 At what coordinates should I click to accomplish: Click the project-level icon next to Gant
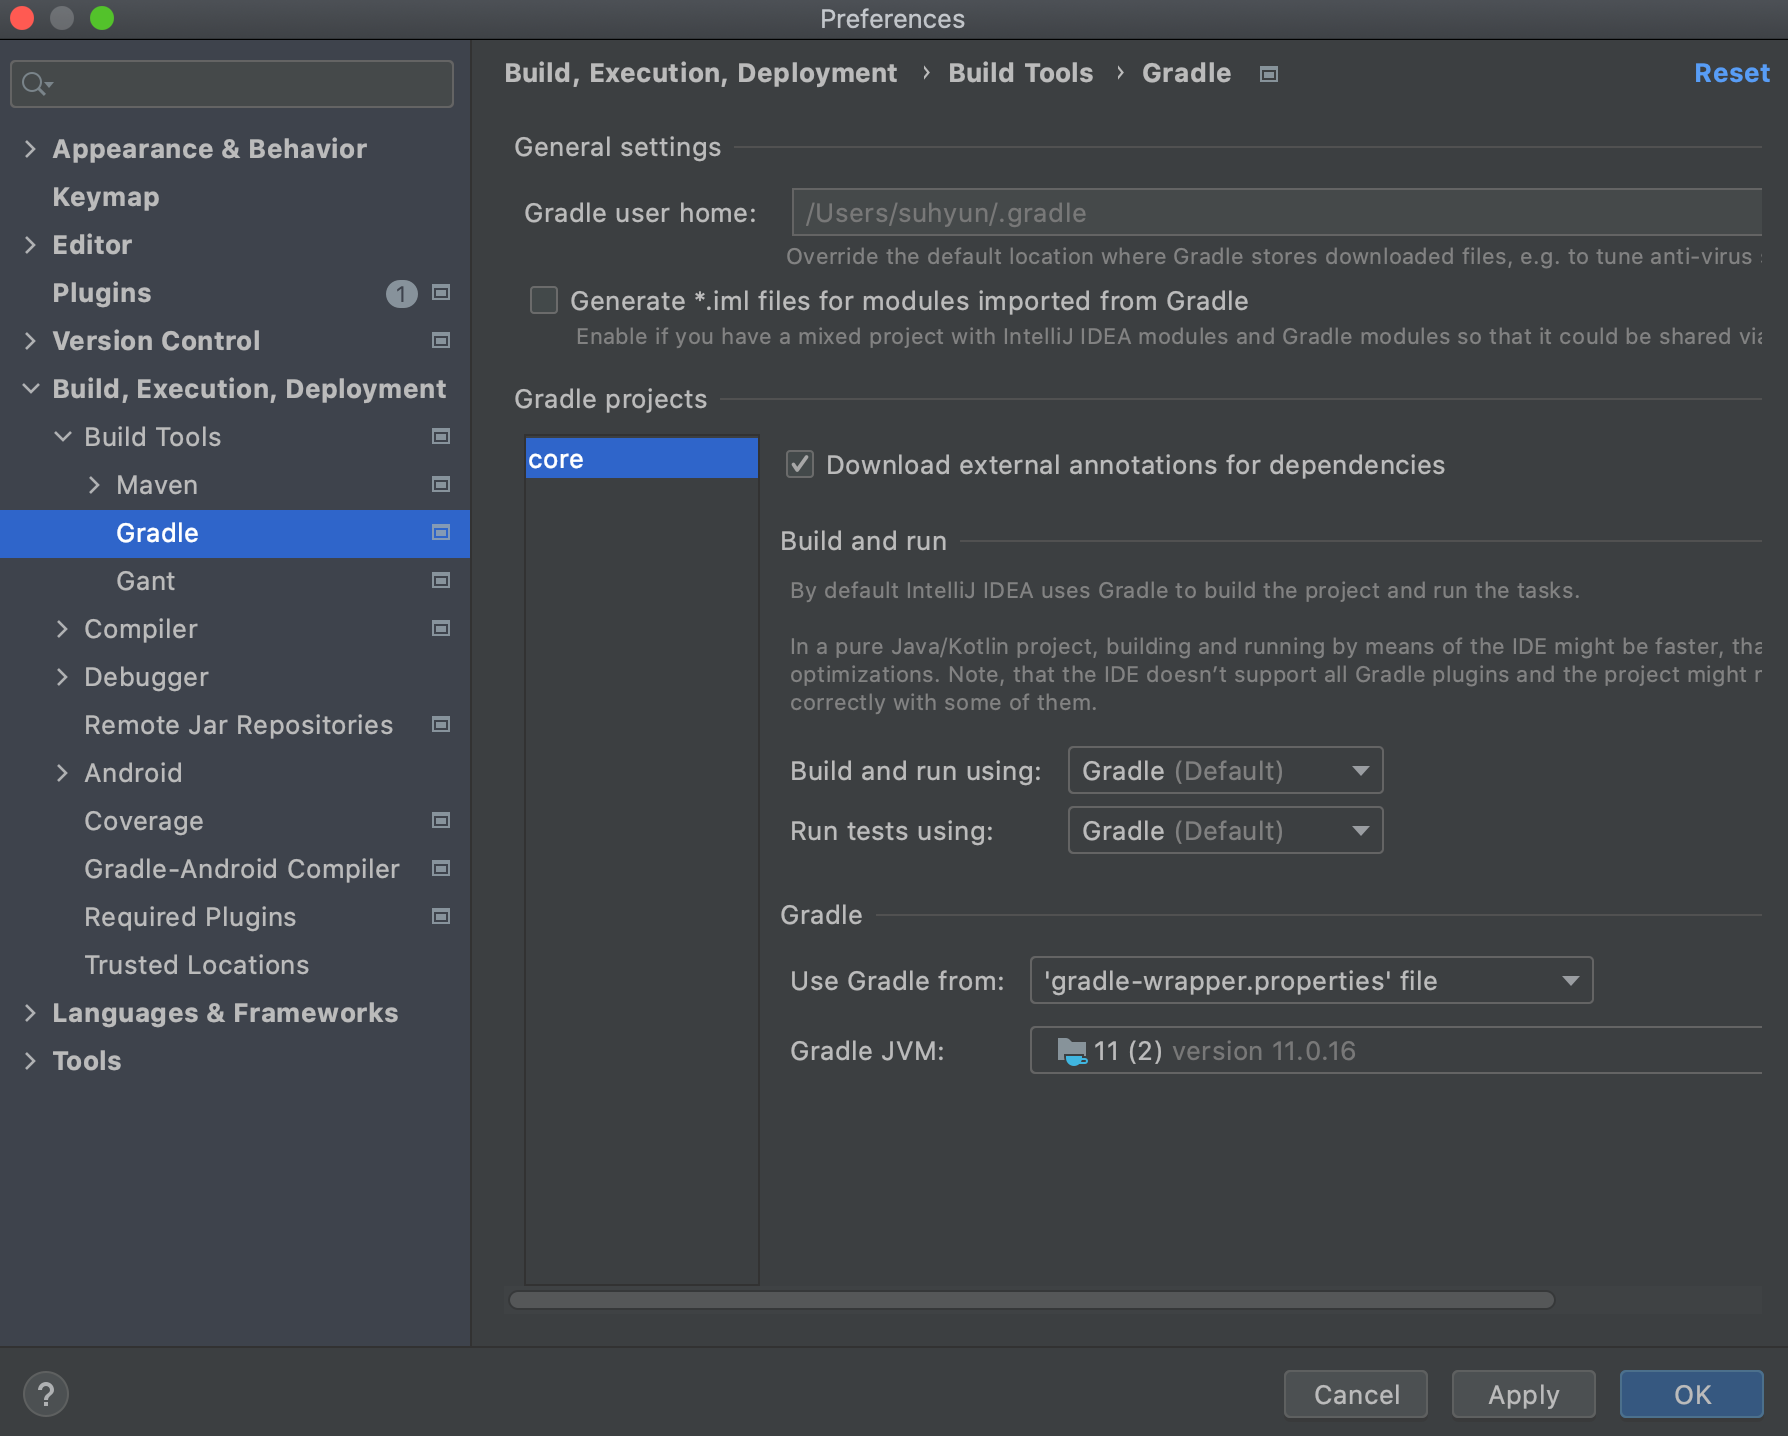coord(441,581)
